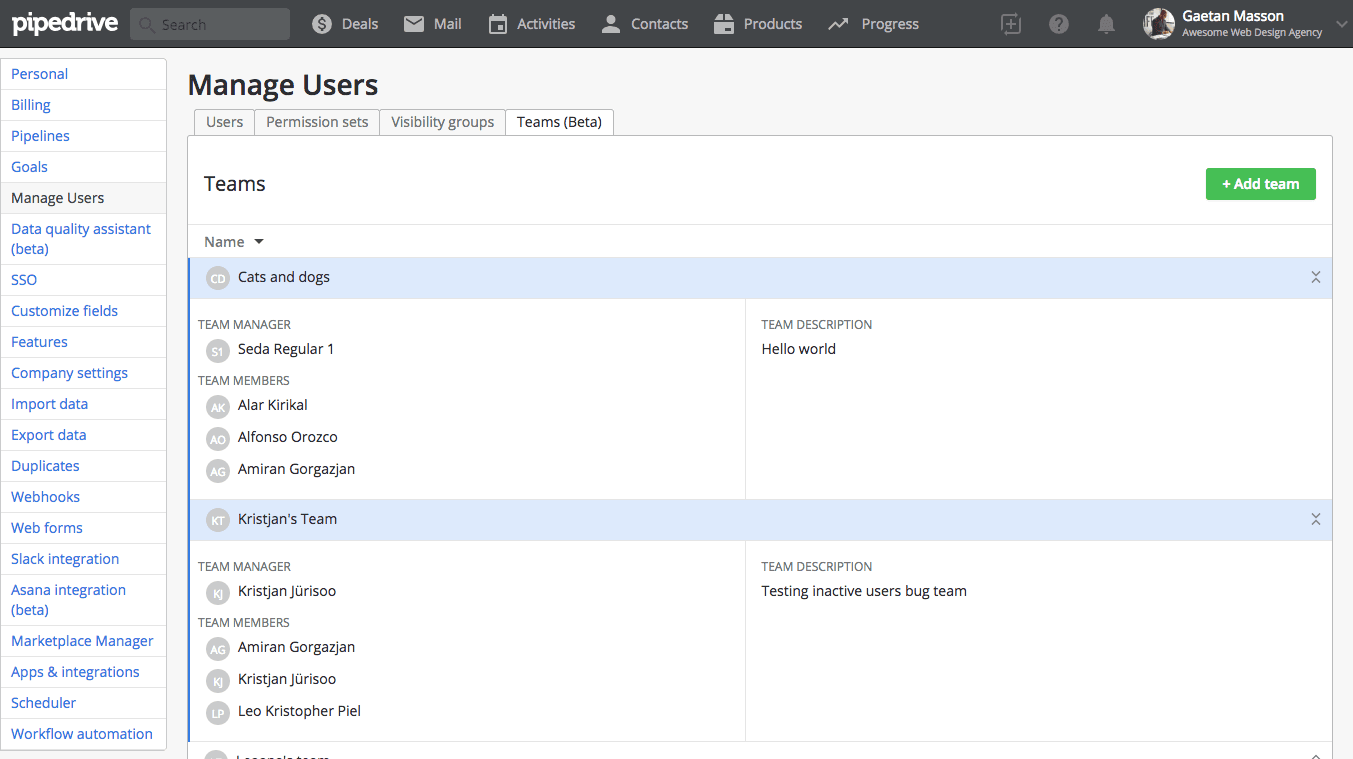Sort teams by the Name column arrow
This screenshot has height=759, width=1353.
click(x=259, y=242)
